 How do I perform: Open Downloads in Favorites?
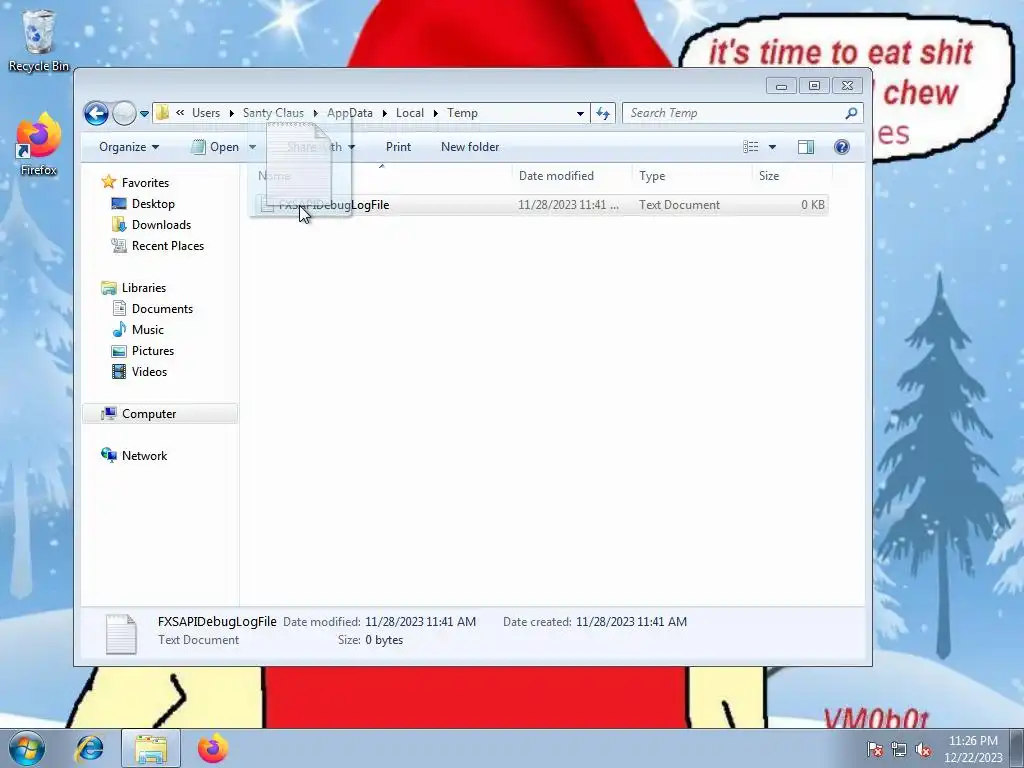161,225
